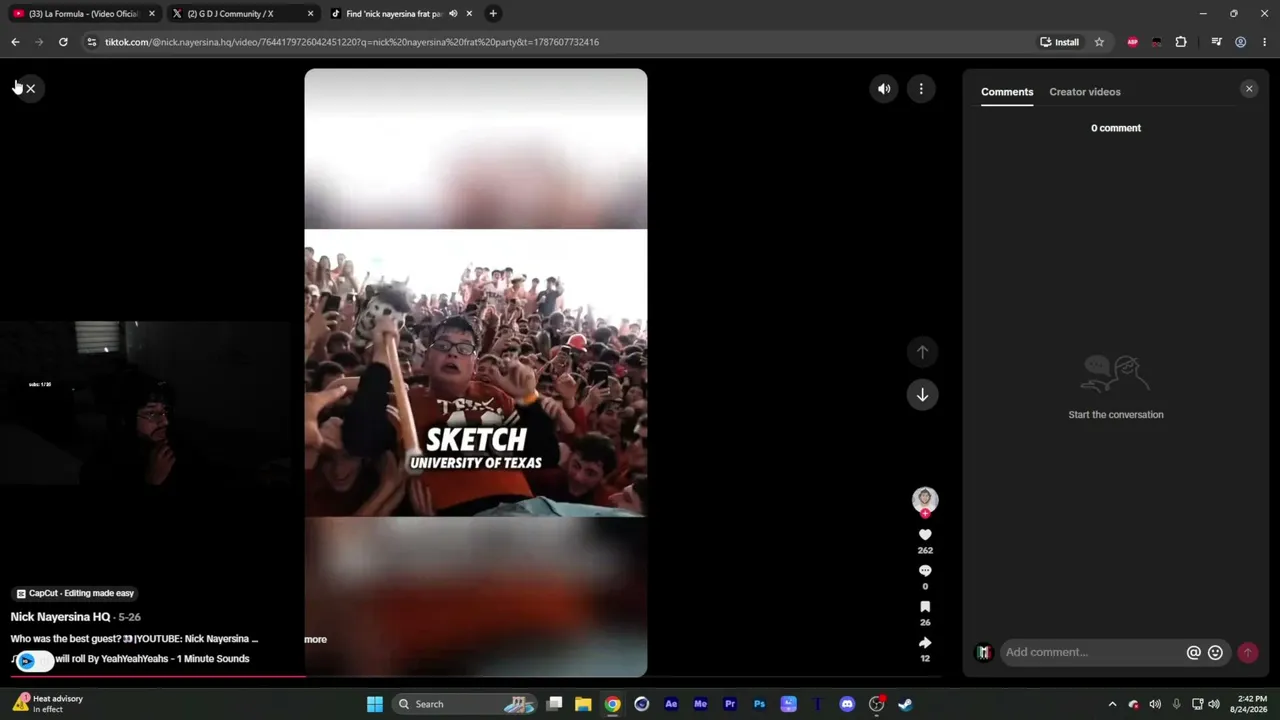This screenshot has height=720, width=1280.
Task: Install the TikTok web app
Action: 1060,42
